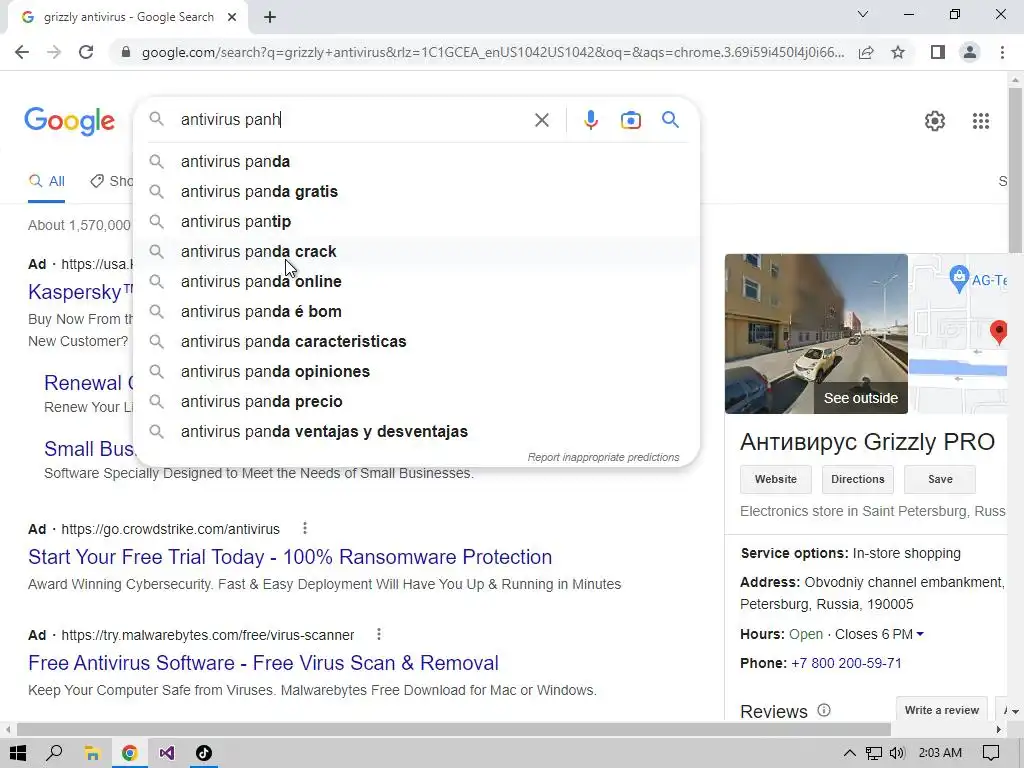Open the Grizzly PRO Website button
1024x768 pixels.
pyautogui.click(x=776, y=479)
